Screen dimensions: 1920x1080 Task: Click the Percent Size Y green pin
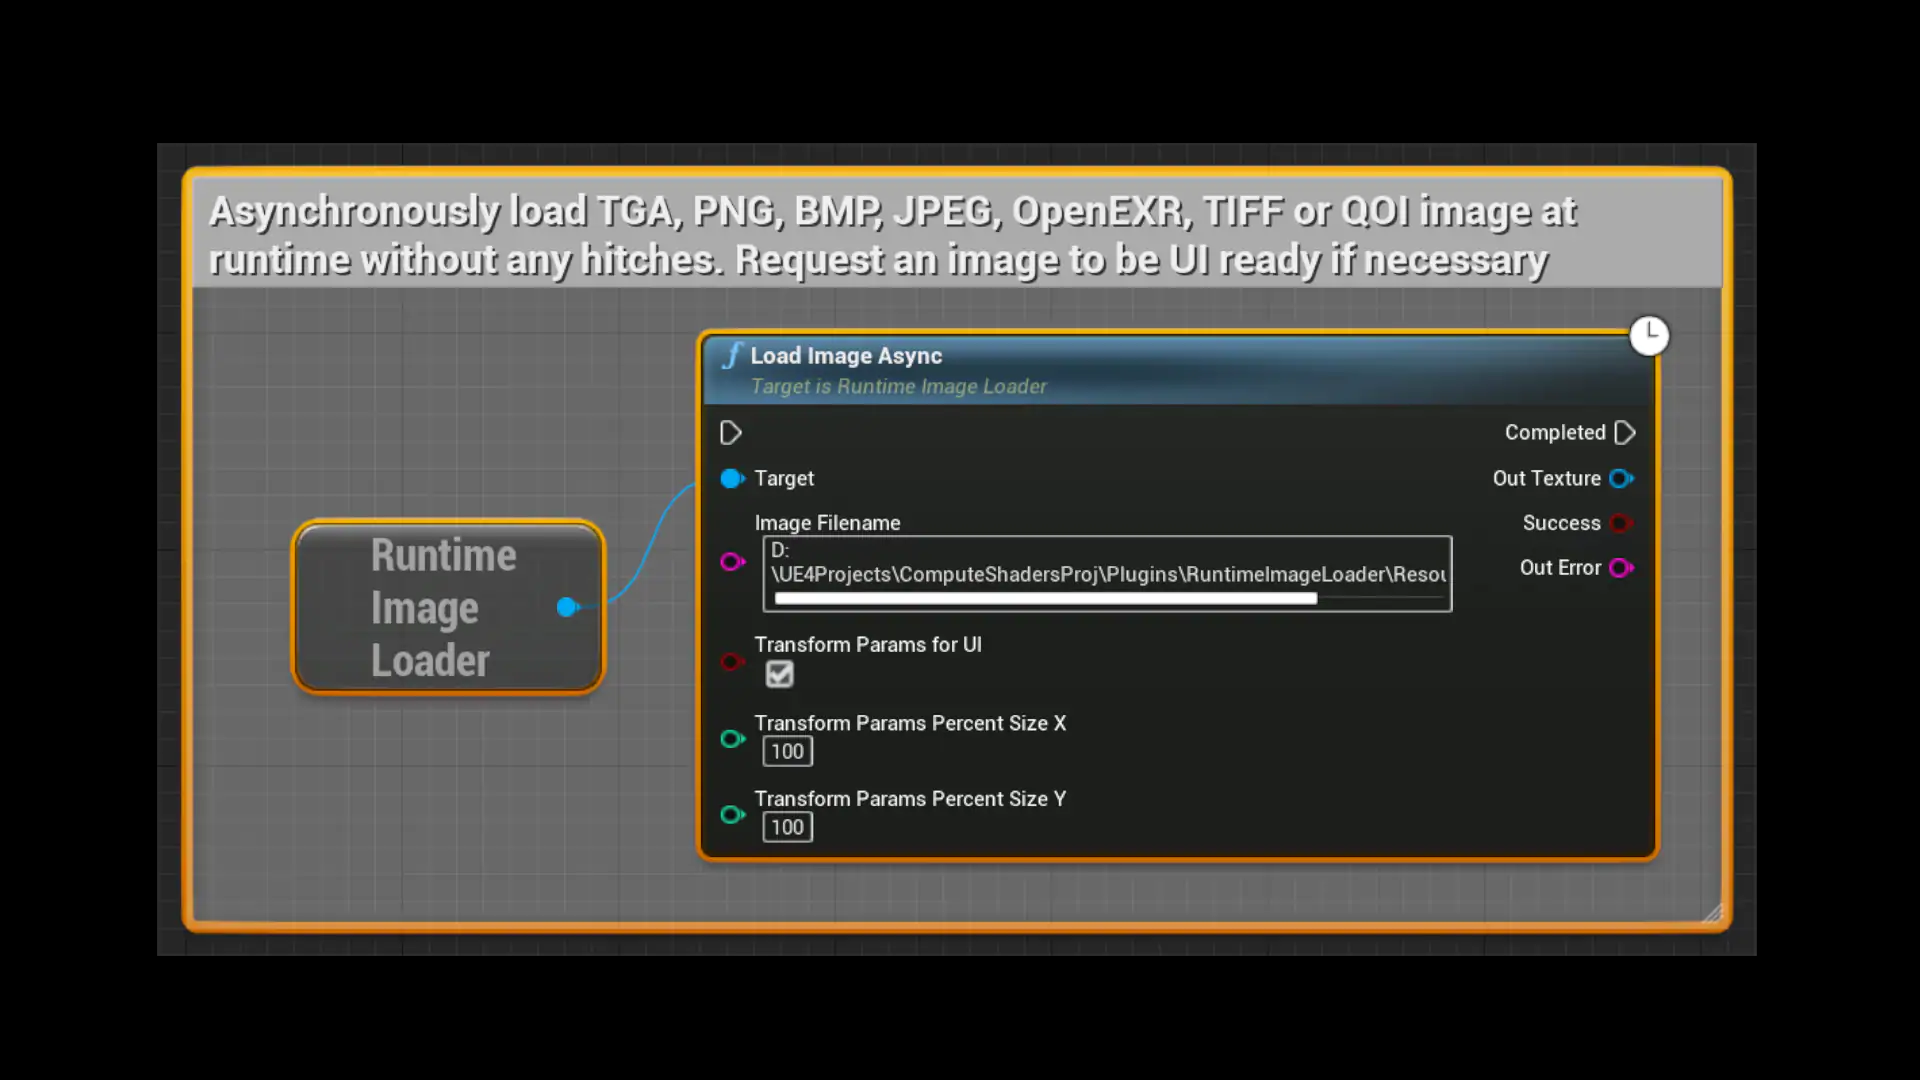click(732, 815)
